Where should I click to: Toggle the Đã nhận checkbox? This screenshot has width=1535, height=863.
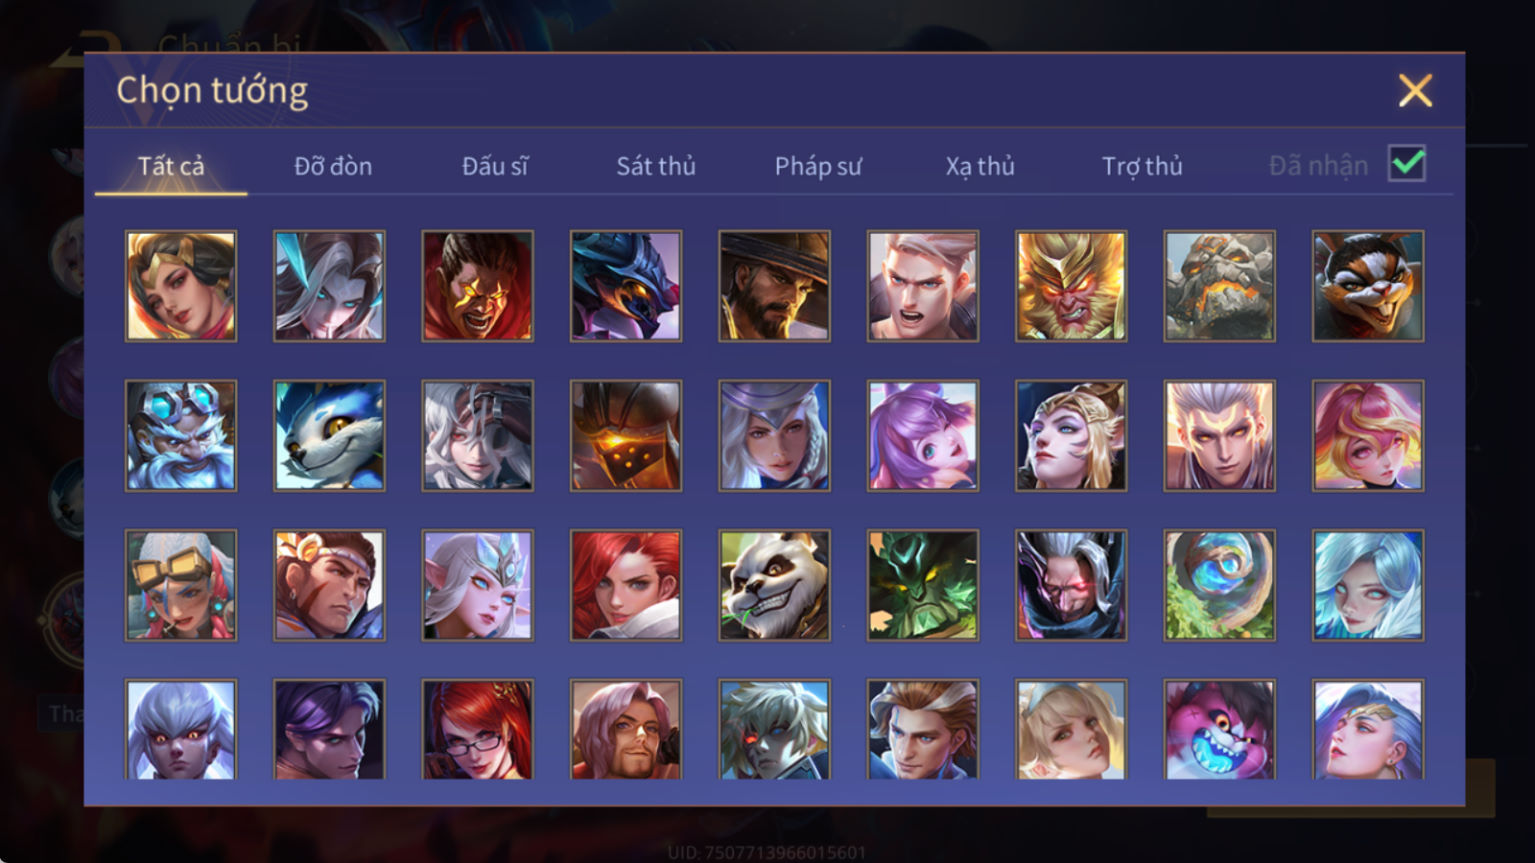tap(1407, 163)
